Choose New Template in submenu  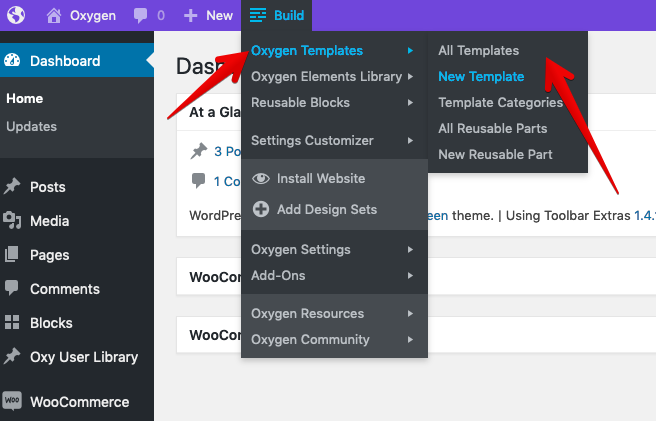pos(481,77)
